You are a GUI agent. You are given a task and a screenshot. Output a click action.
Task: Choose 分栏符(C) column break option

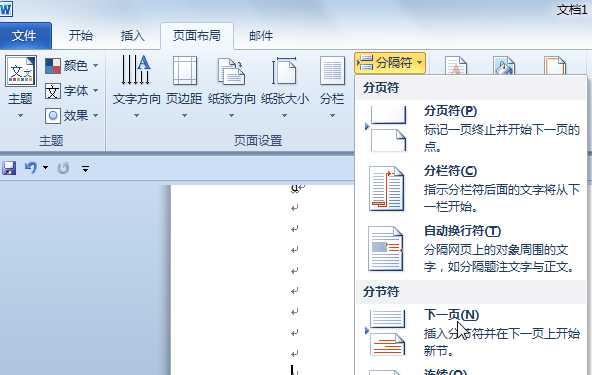point(471,189)
